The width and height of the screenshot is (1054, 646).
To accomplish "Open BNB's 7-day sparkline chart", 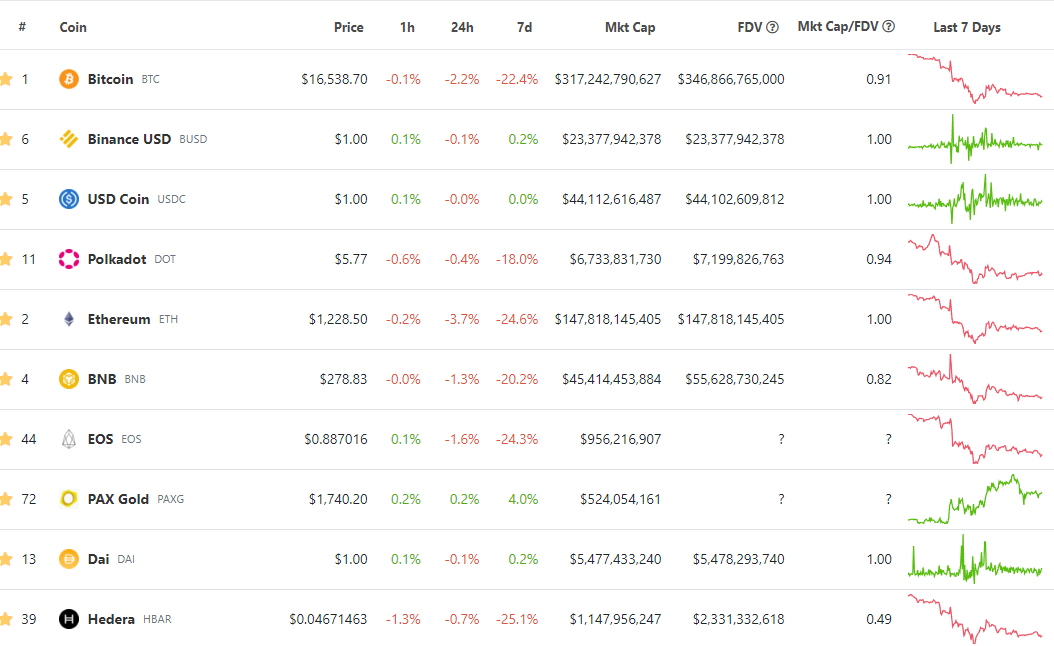I will [x=975, y=379].
